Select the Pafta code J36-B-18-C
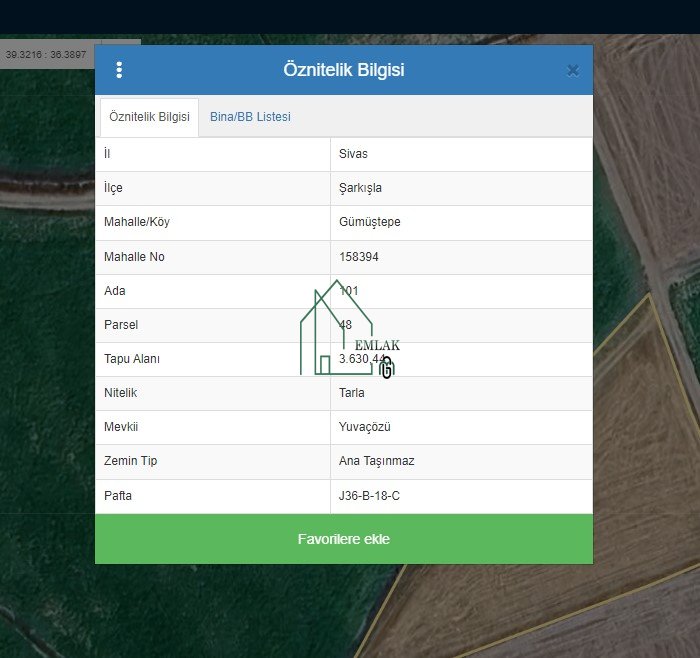The width and height of the screenshot is (700, 658). click(x=369, y=496)
